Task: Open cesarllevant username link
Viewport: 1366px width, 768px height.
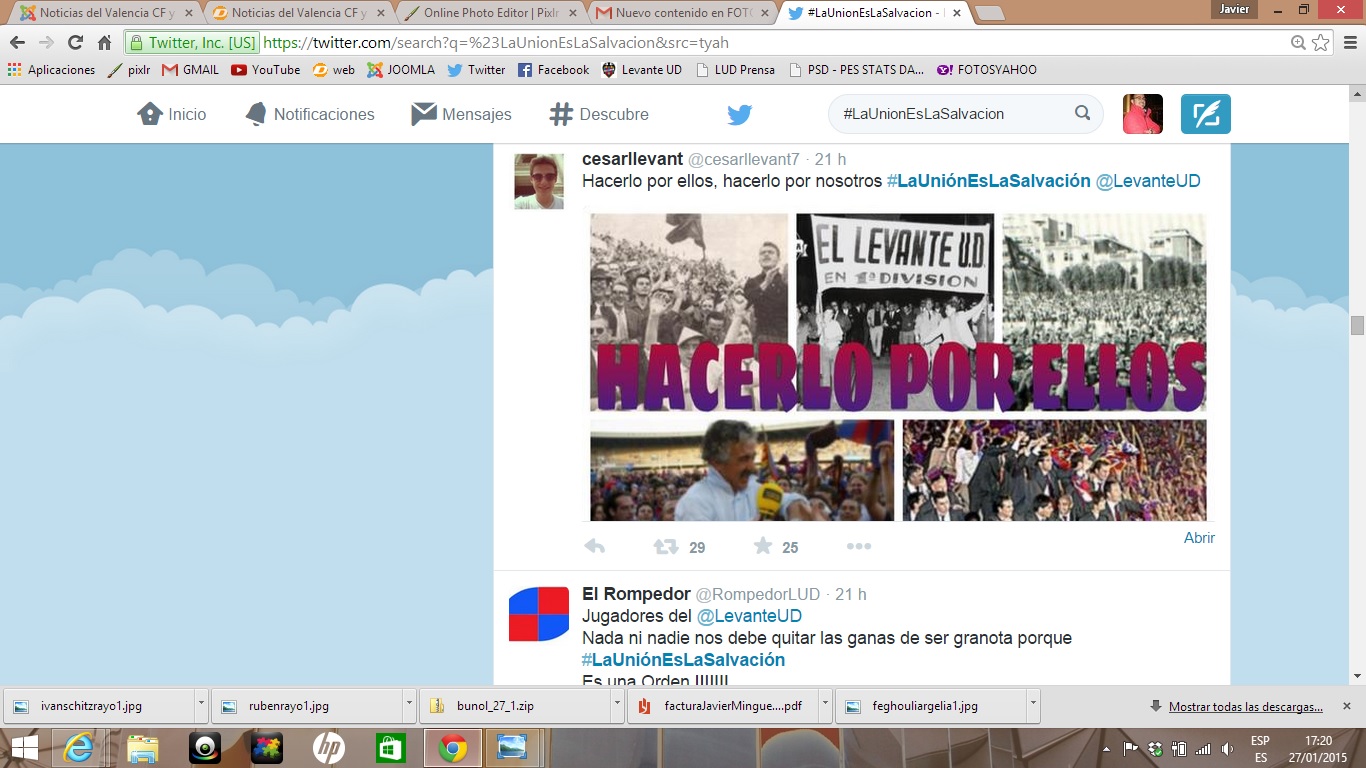Action: click(632, 159)
